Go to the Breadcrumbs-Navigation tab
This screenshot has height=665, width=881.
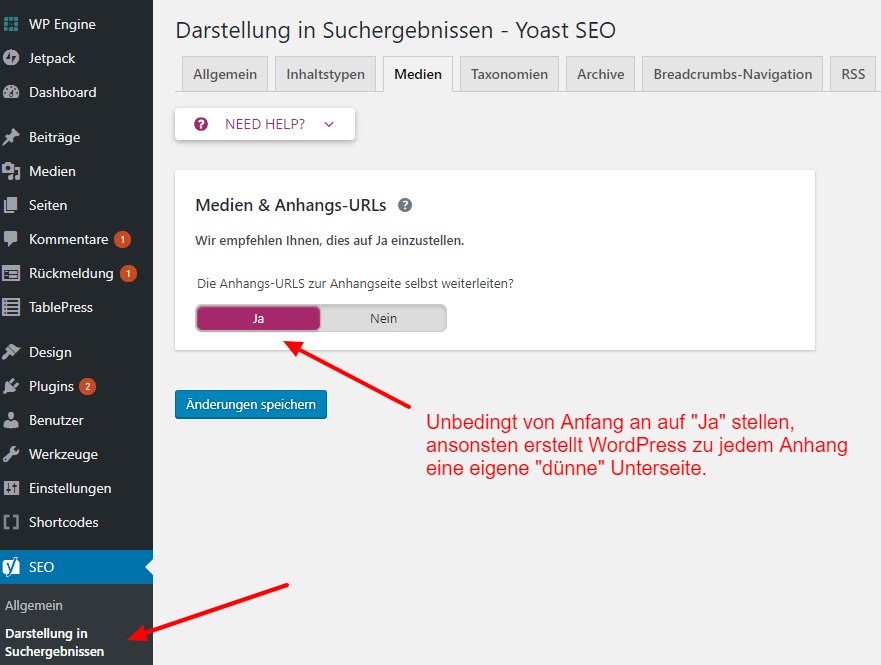[733, 74]
